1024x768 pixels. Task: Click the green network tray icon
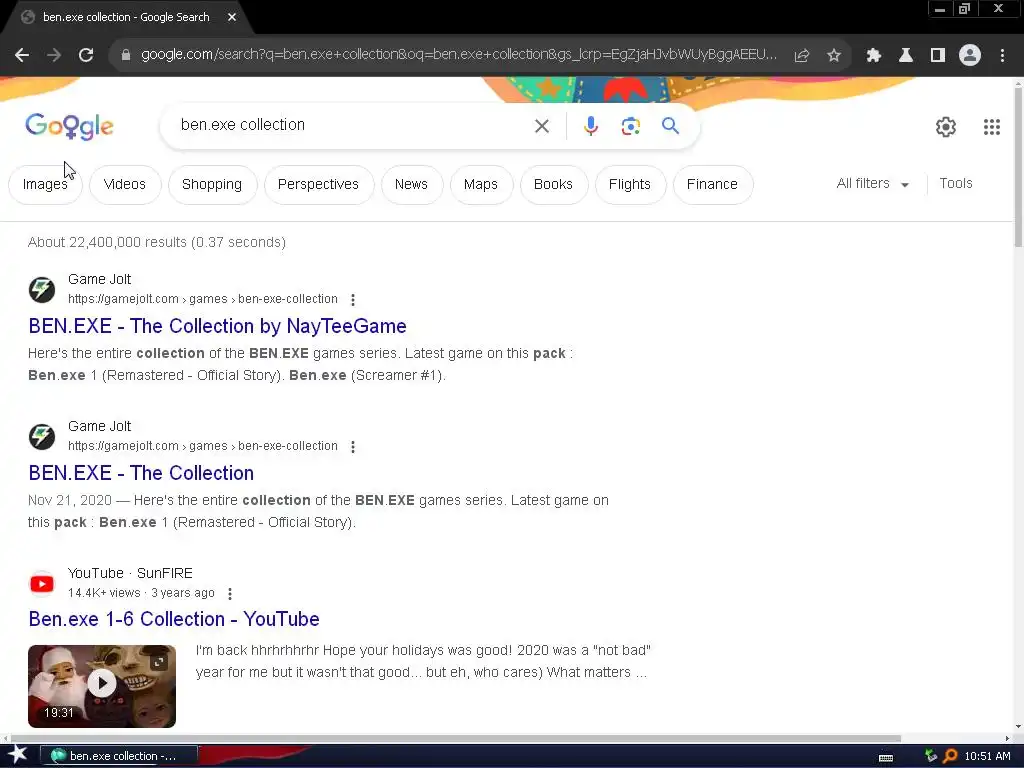click(x=931, y=756)
